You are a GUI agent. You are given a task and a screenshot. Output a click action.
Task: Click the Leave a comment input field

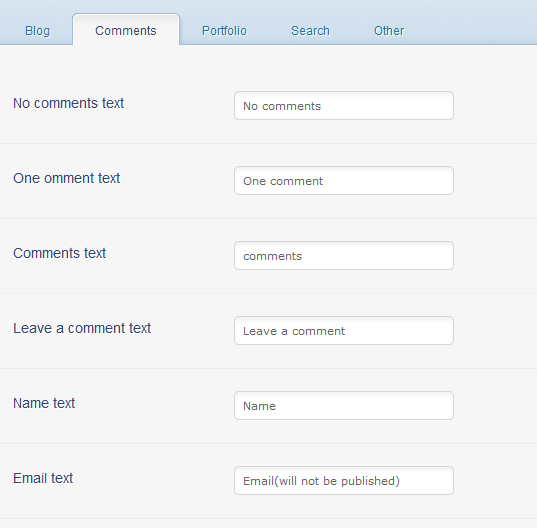[344, 331]
